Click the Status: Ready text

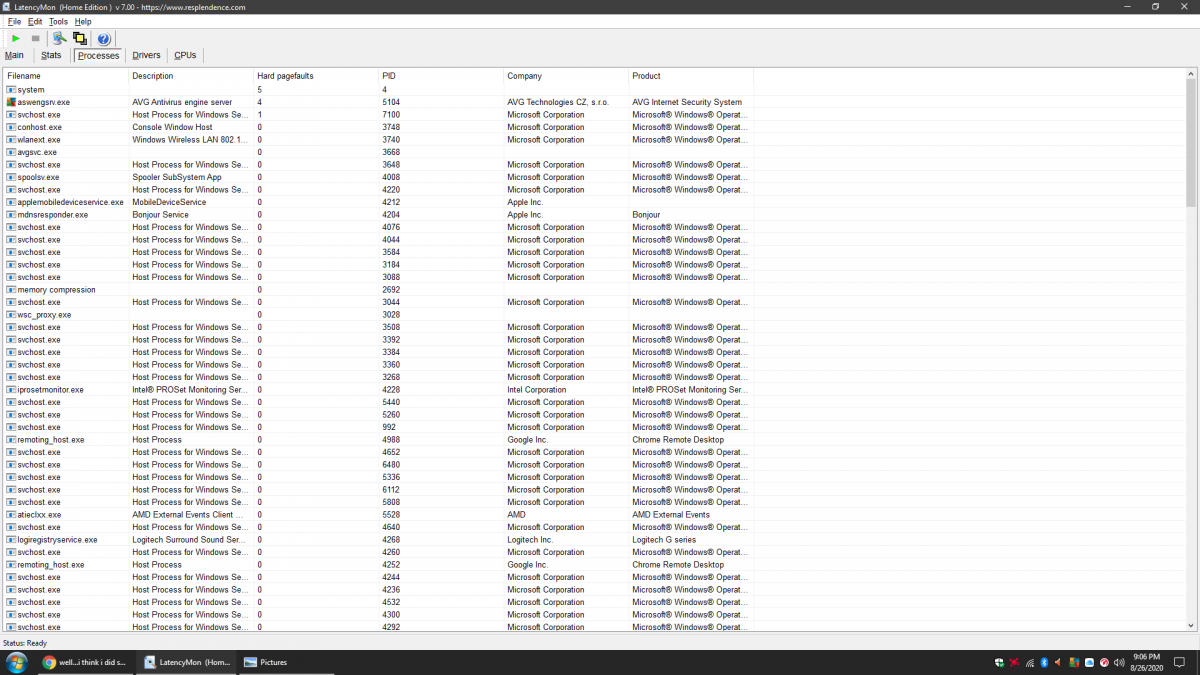pyautogui.click(x=25, y=643)
